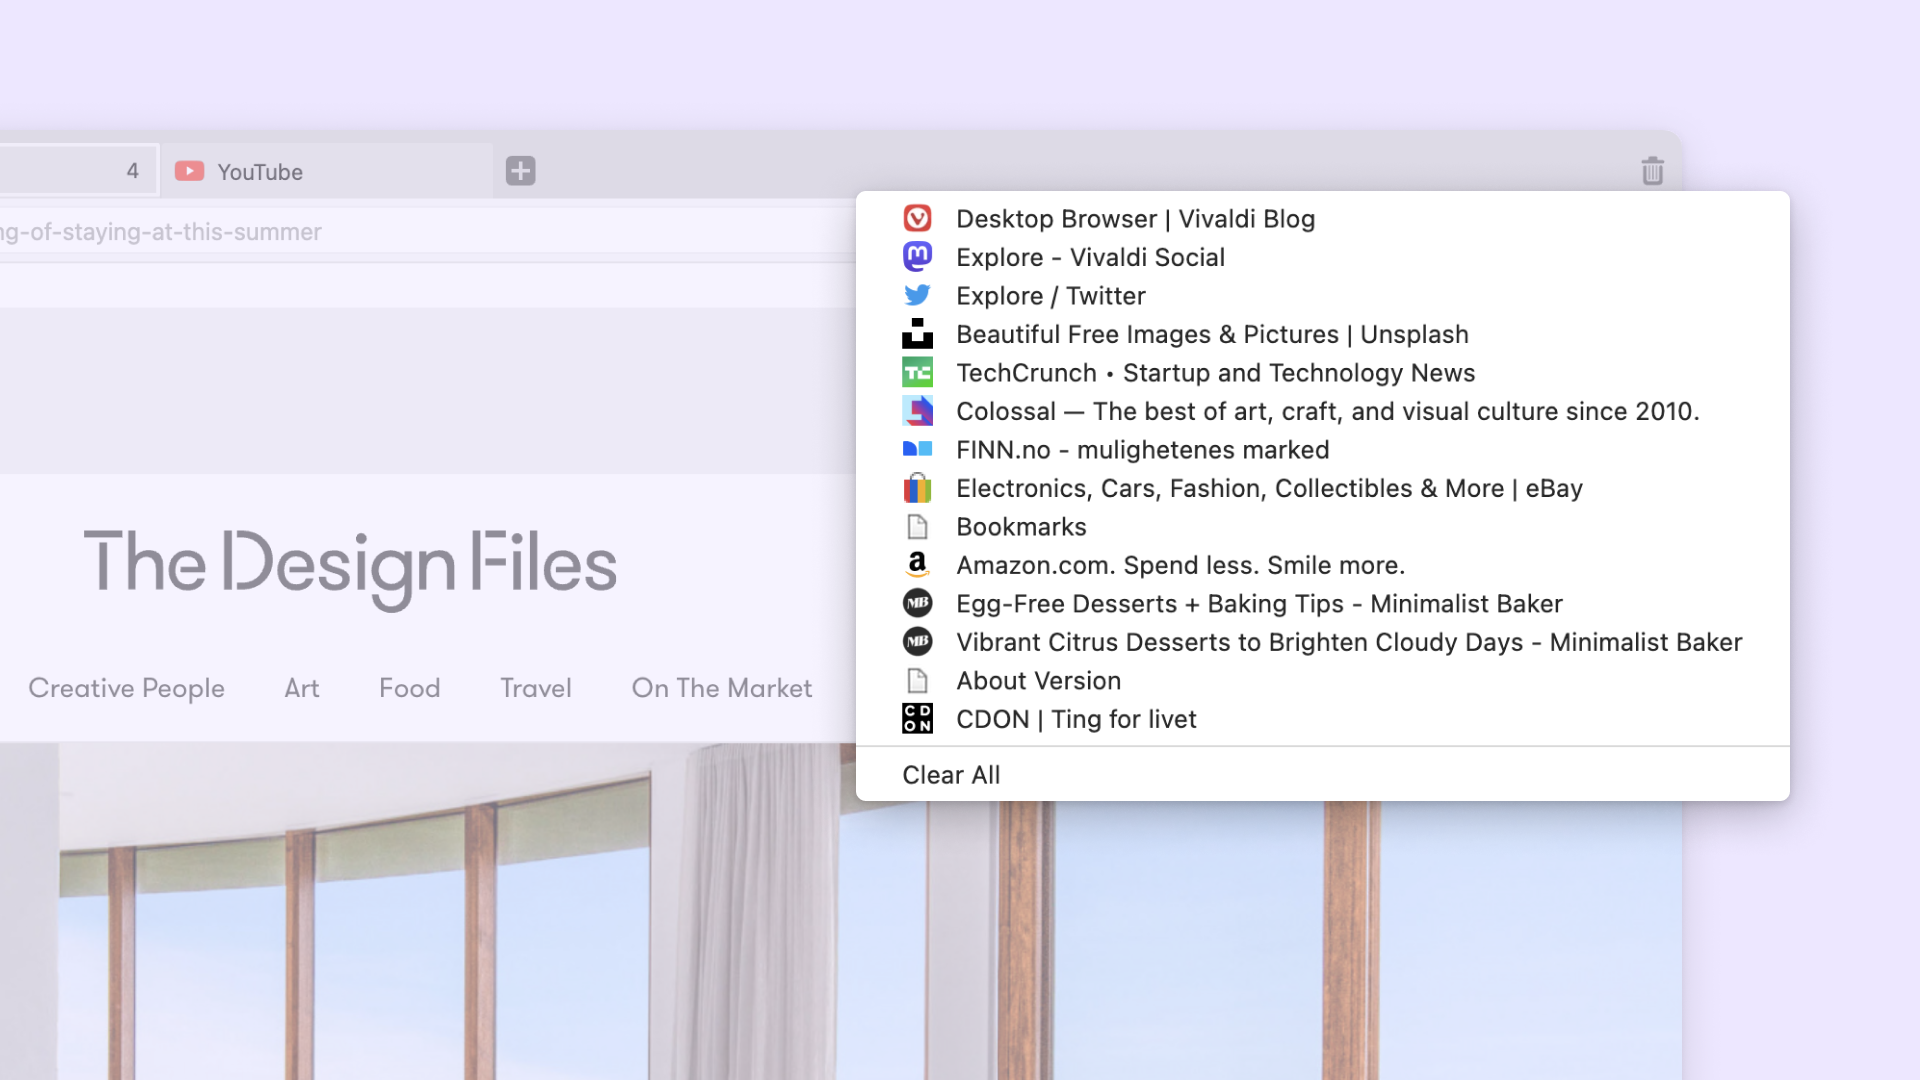Reopen FINN.no mulighetenes marked entry
The height and width of the screenshot is (1080, 1920).
pos(1322,450)
